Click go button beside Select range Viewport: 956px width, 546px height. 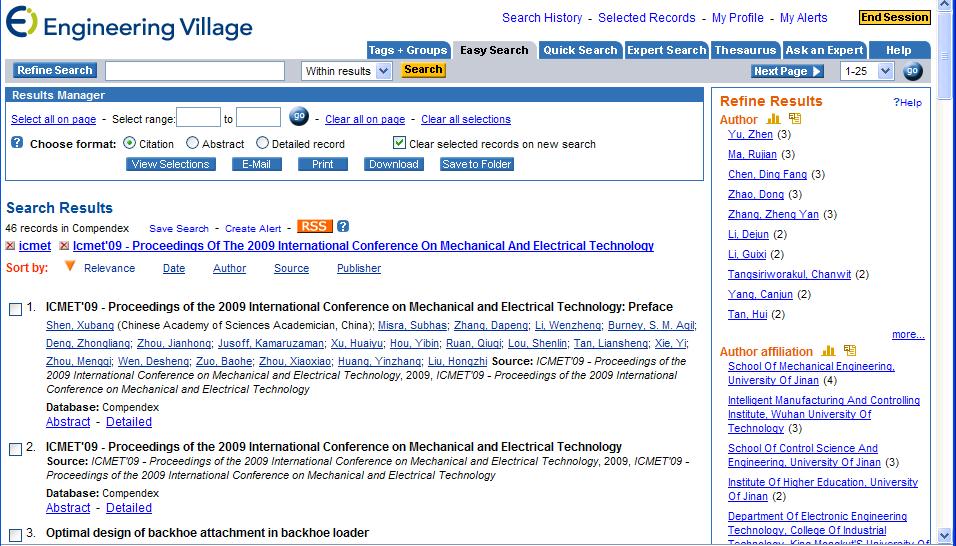[x=299, y=116]
